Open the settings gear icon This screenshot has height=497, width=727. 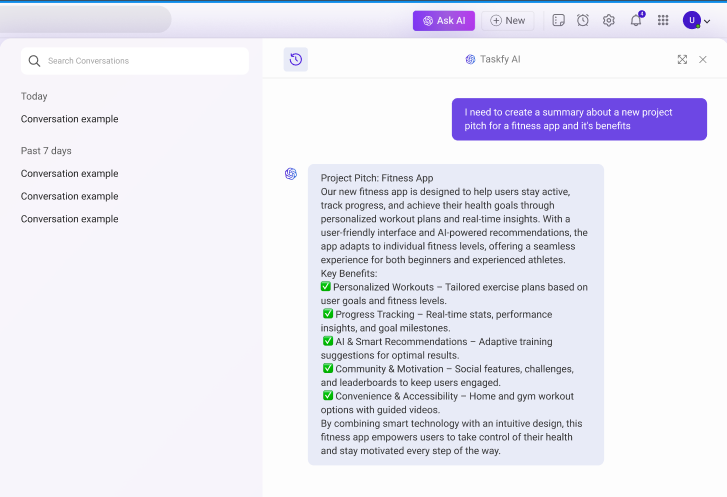click(x=608, y=20)
